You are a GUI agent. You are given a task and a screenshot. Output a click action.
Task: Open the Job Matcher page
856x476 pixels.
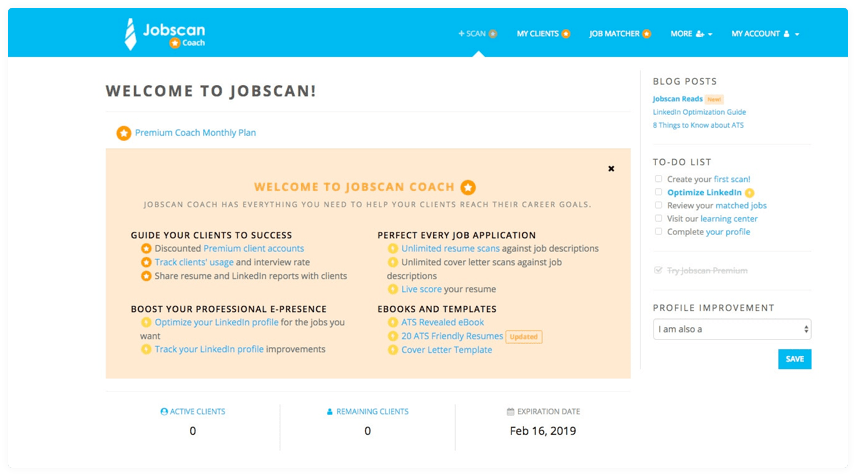[x=619, y=34]
